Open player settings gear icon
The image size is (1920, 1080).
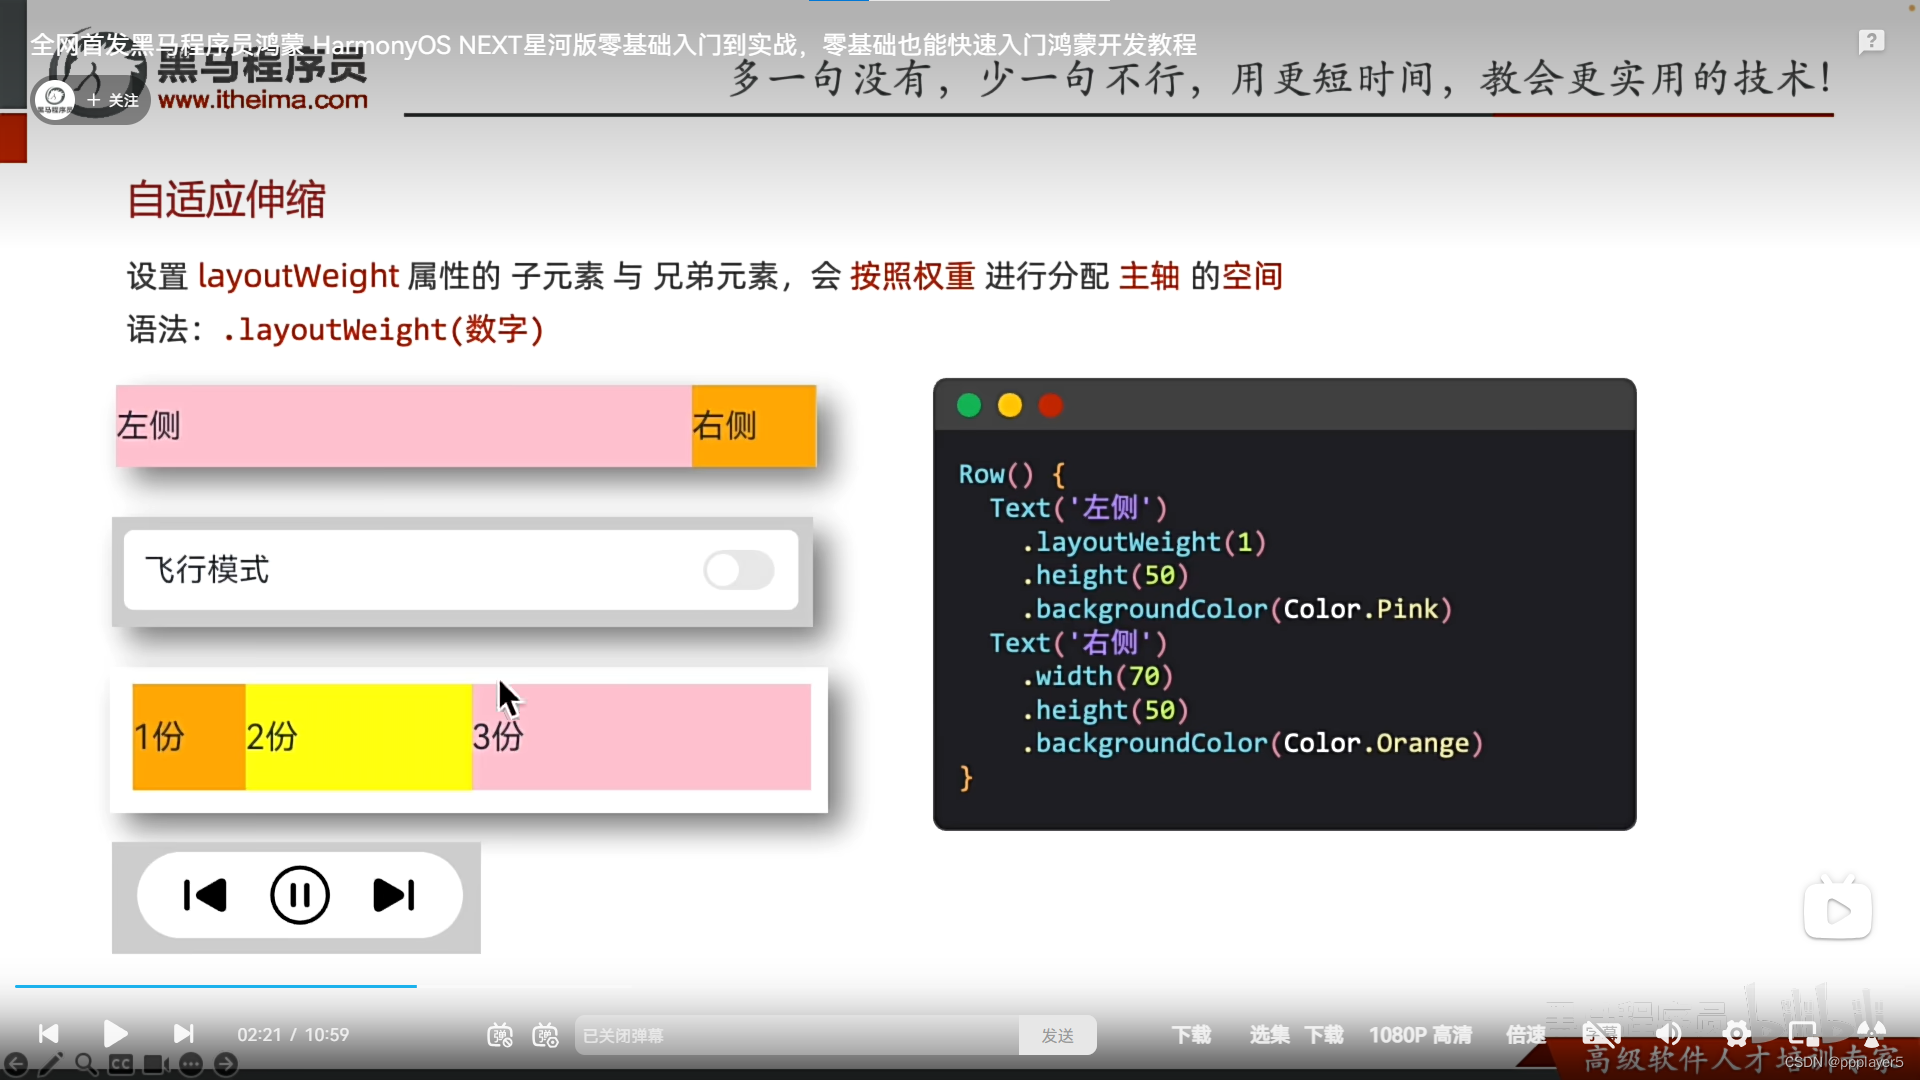click(1736, 1035)
